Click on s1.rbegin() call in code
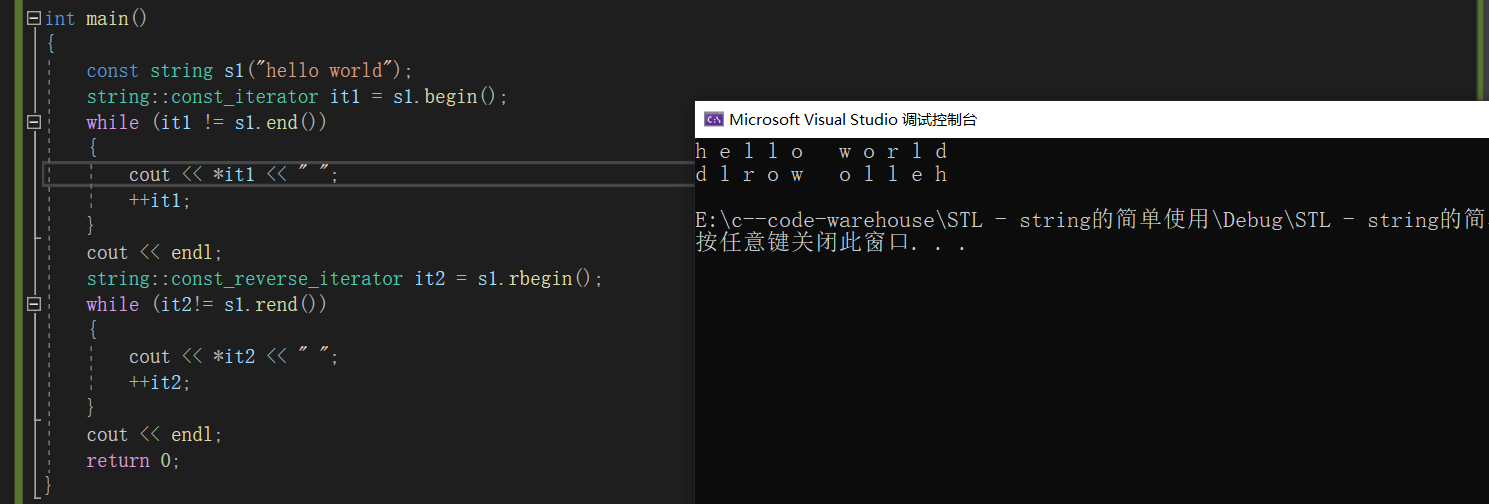The image size is (1489, 504). point(539,278)
